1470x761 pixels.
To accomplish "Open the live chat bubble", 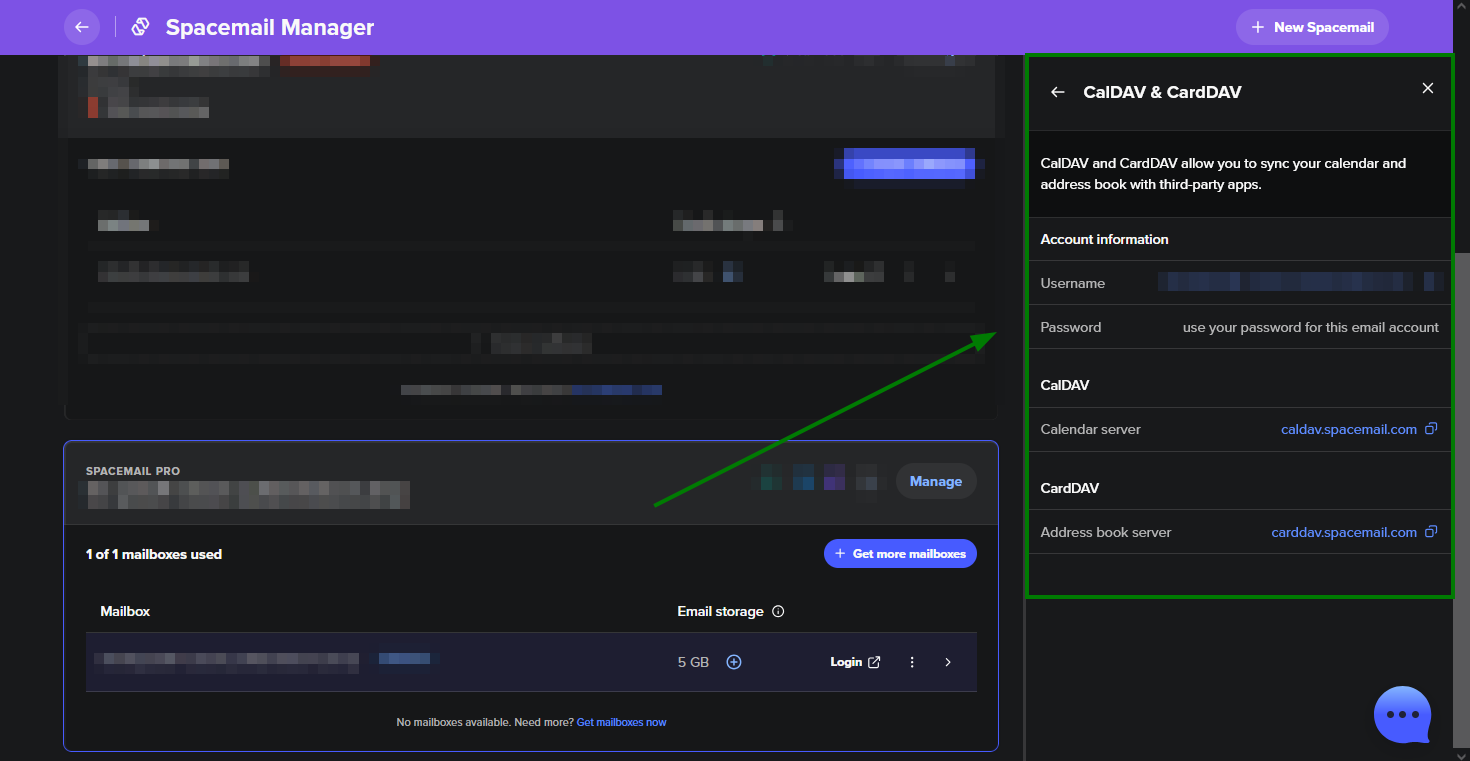I will point(1402,715).
